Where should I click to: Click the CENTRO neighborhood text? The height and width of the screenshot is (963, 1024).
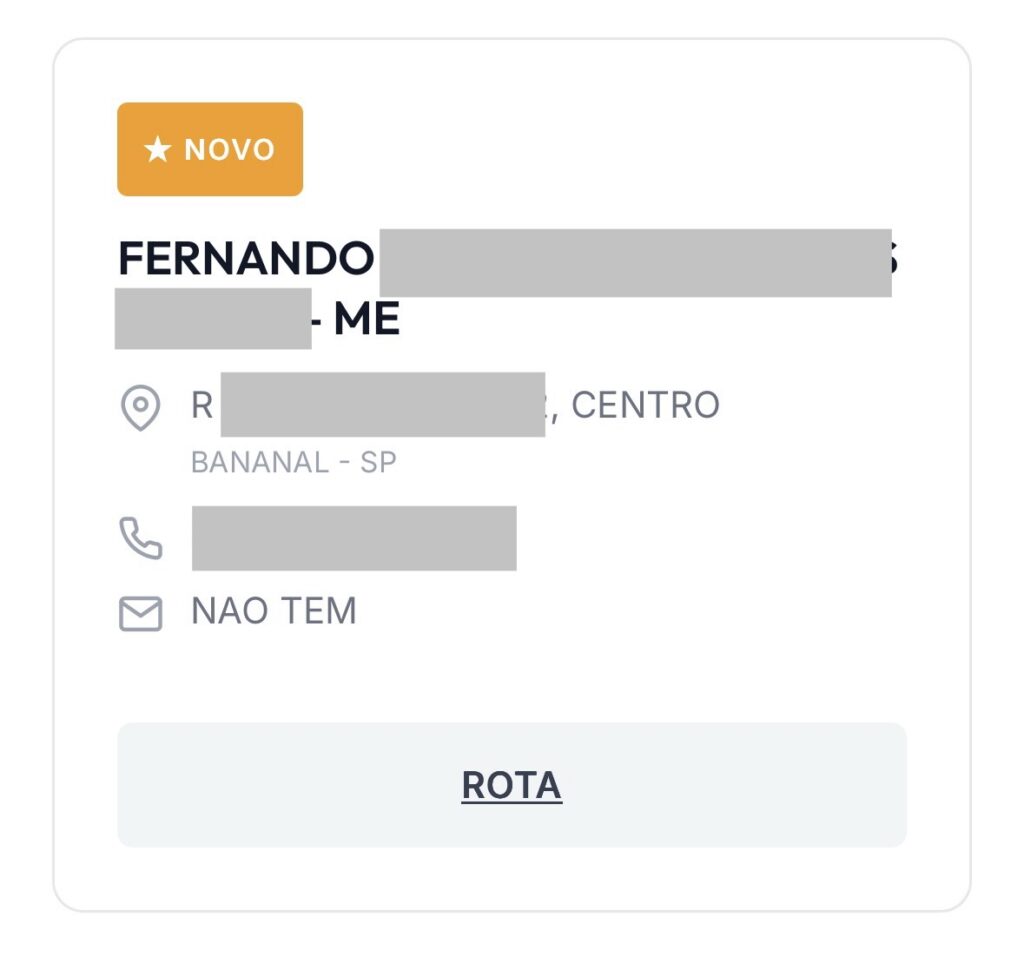645,406
